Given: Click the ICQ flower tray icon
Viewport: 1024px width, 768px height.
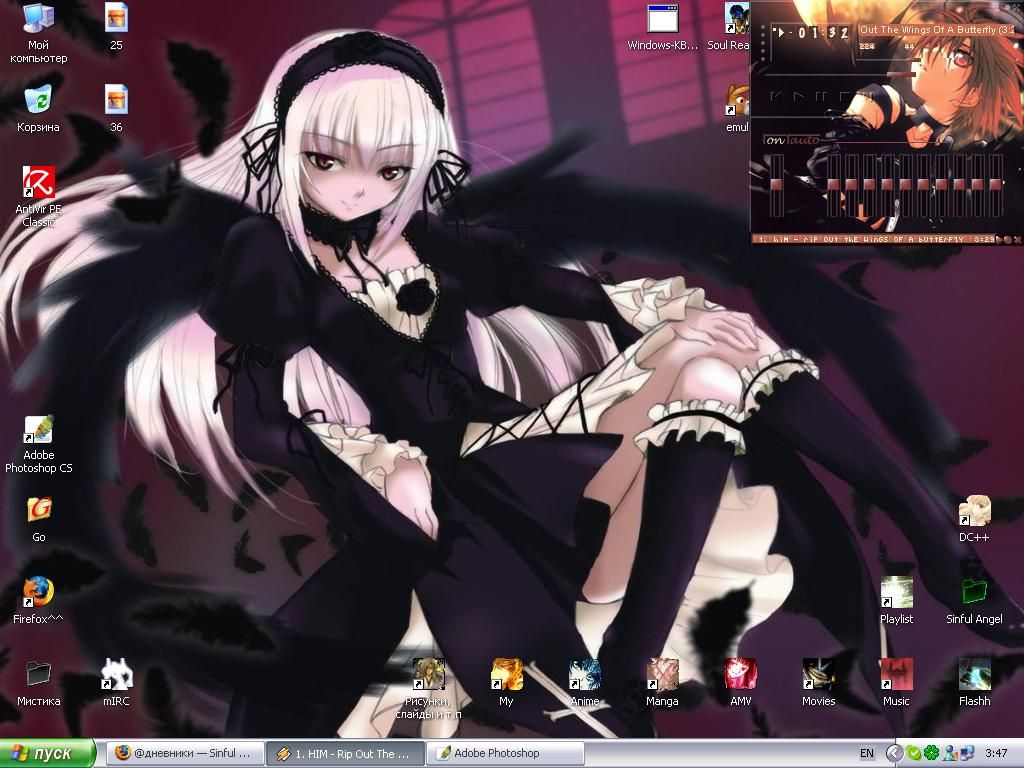Looking at the screenshot, I should tap(931, 753).
